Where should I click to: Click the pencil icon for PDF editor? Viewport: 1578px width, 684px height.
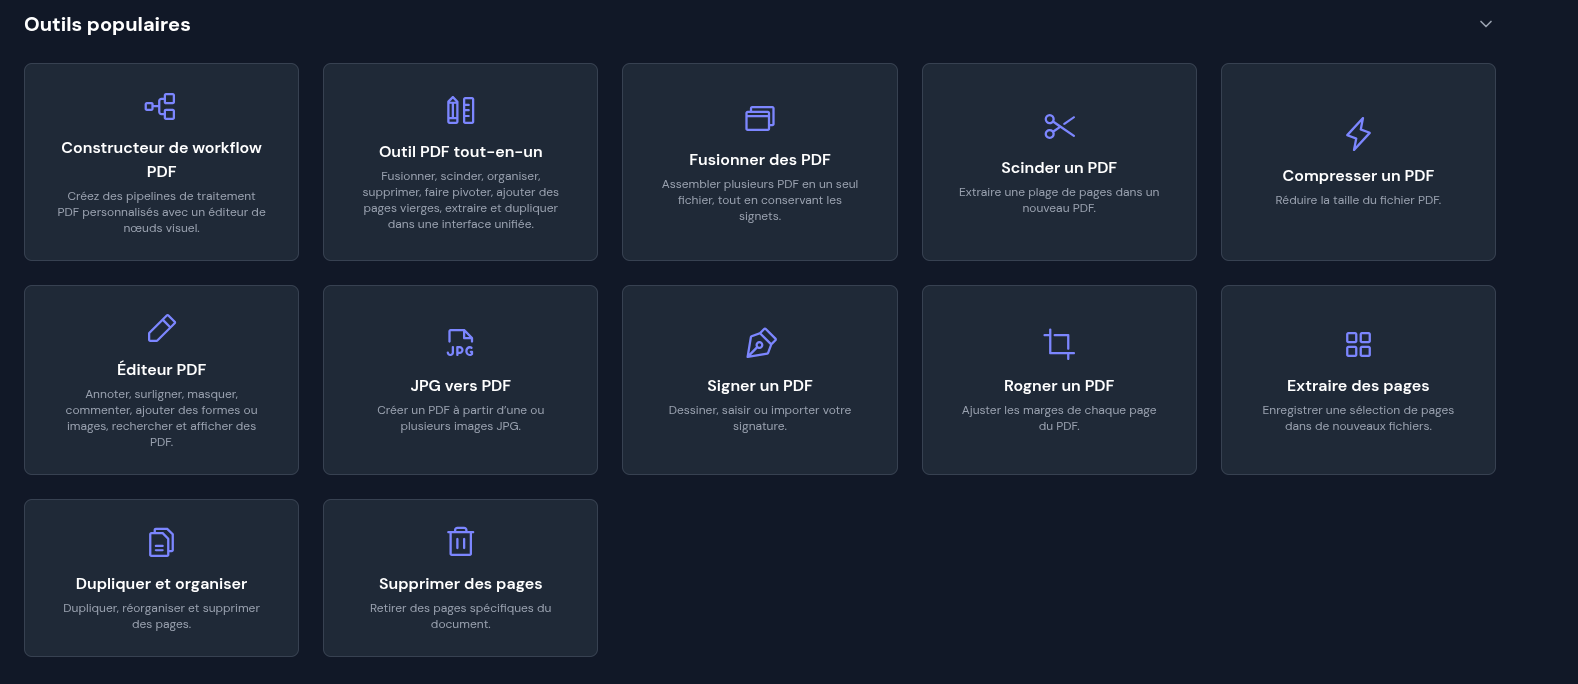[x=161, y=328]
